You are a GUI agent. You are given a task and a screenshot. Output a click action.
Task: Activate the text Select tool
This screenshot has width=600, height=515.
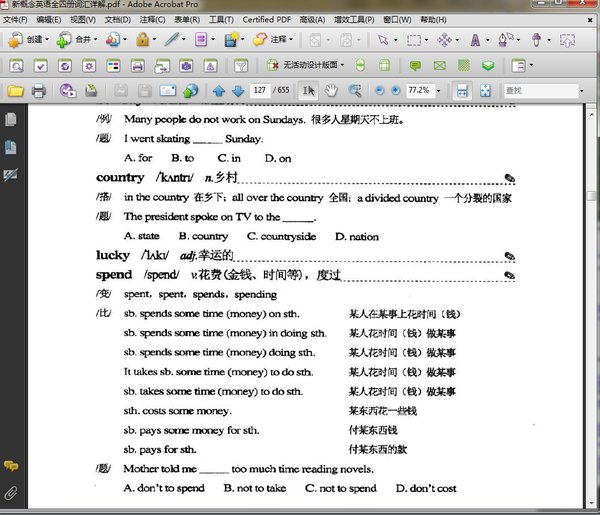[308, 91]
